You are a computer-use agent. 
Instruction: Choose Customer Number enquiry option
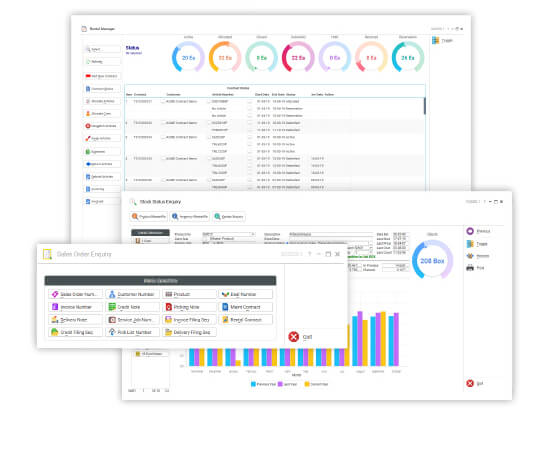point(132,294)
